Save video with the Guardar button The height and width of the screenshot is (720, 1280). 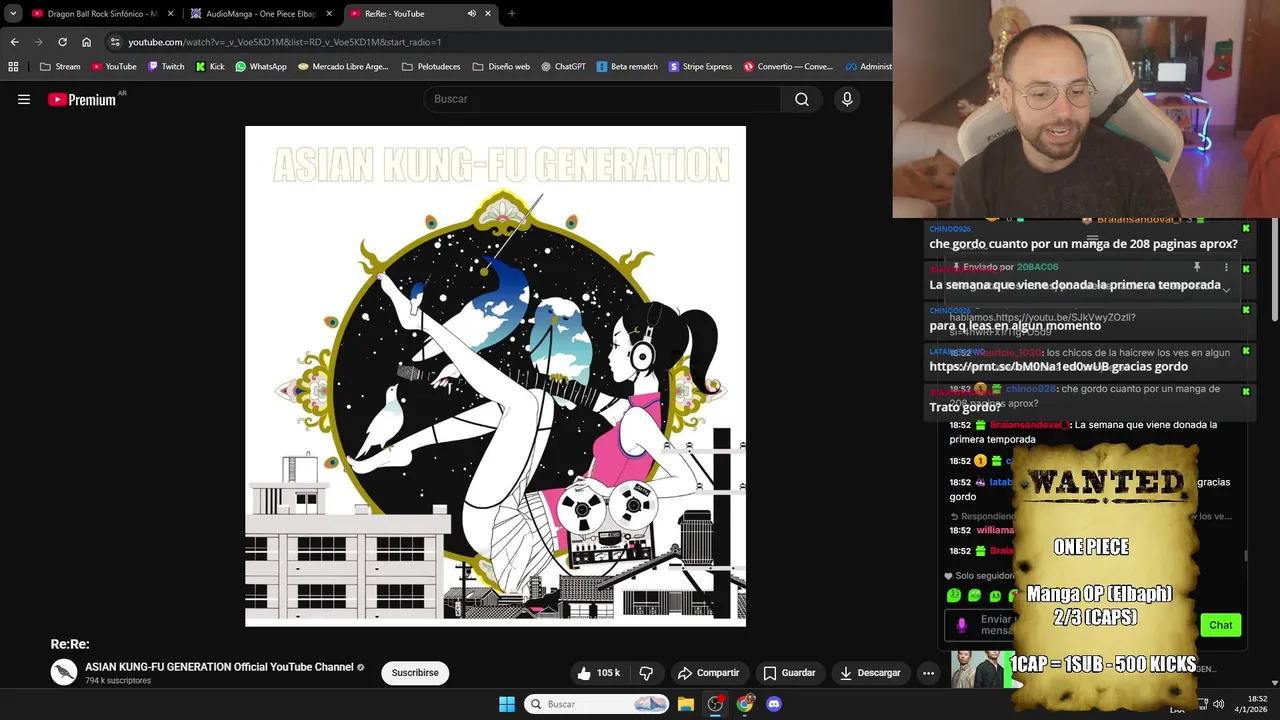(x=789, y=673)
